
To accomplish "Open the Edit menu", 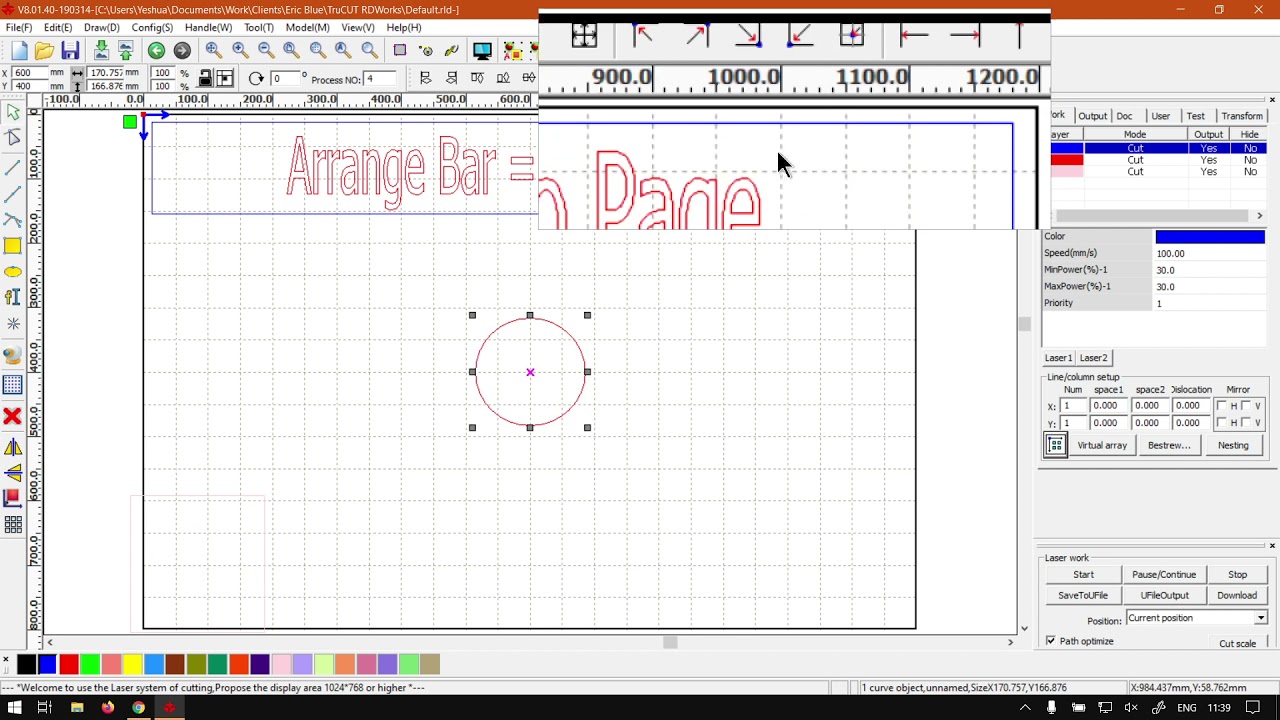I will [58, 28].
